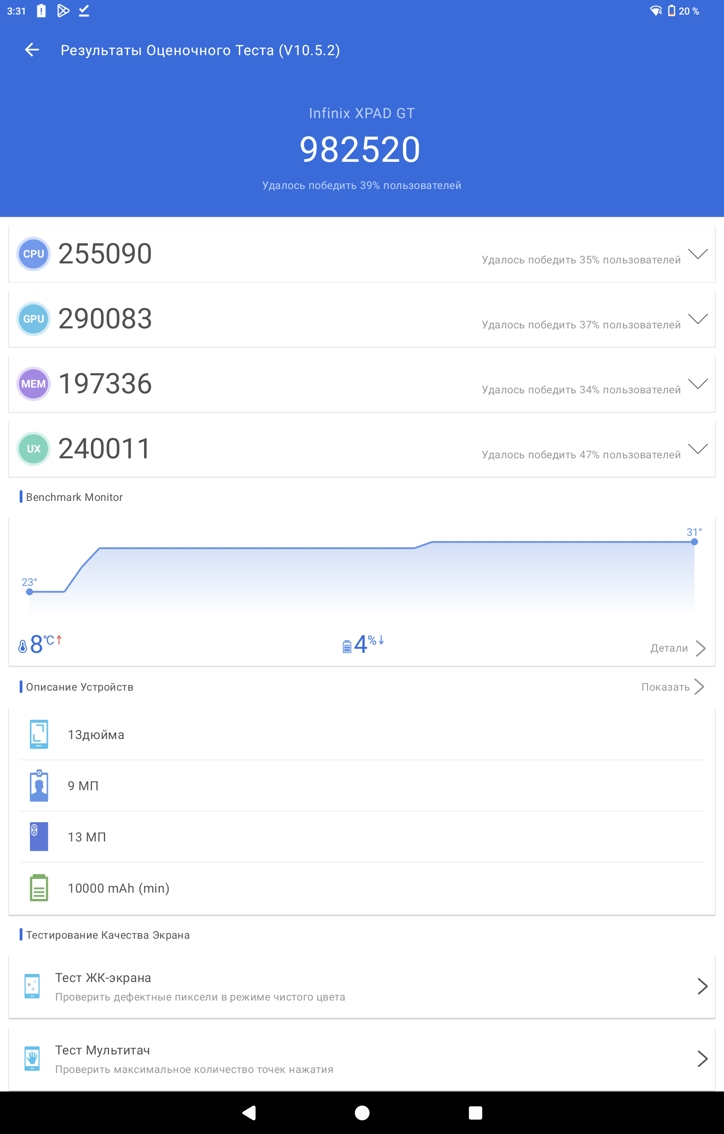Tap the UX score badge icon

click(33, 448)
